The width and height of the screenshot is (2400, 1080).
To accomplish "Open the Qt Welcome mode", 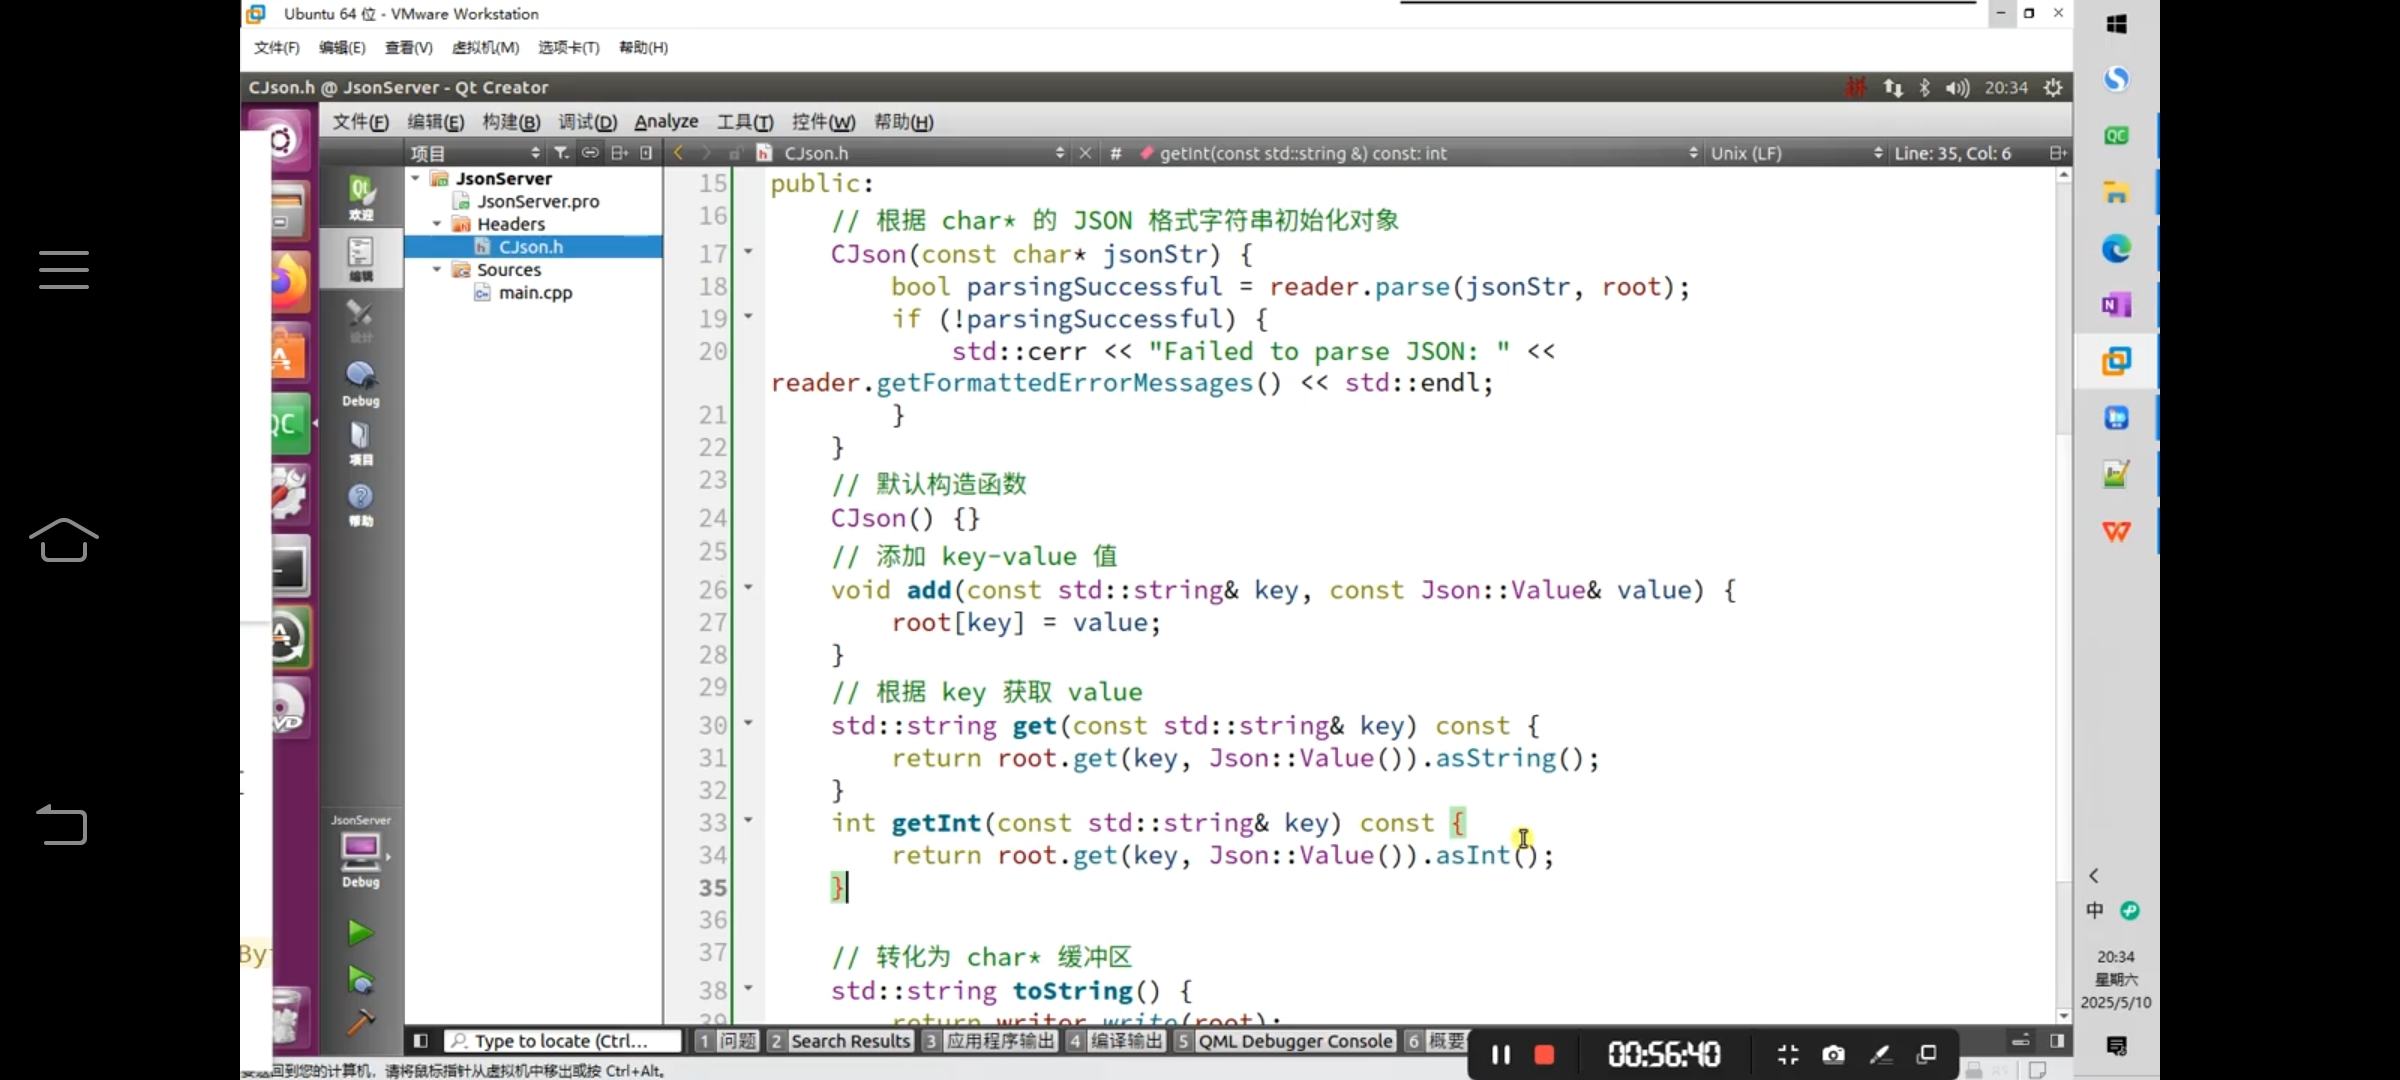I will 361,197.
